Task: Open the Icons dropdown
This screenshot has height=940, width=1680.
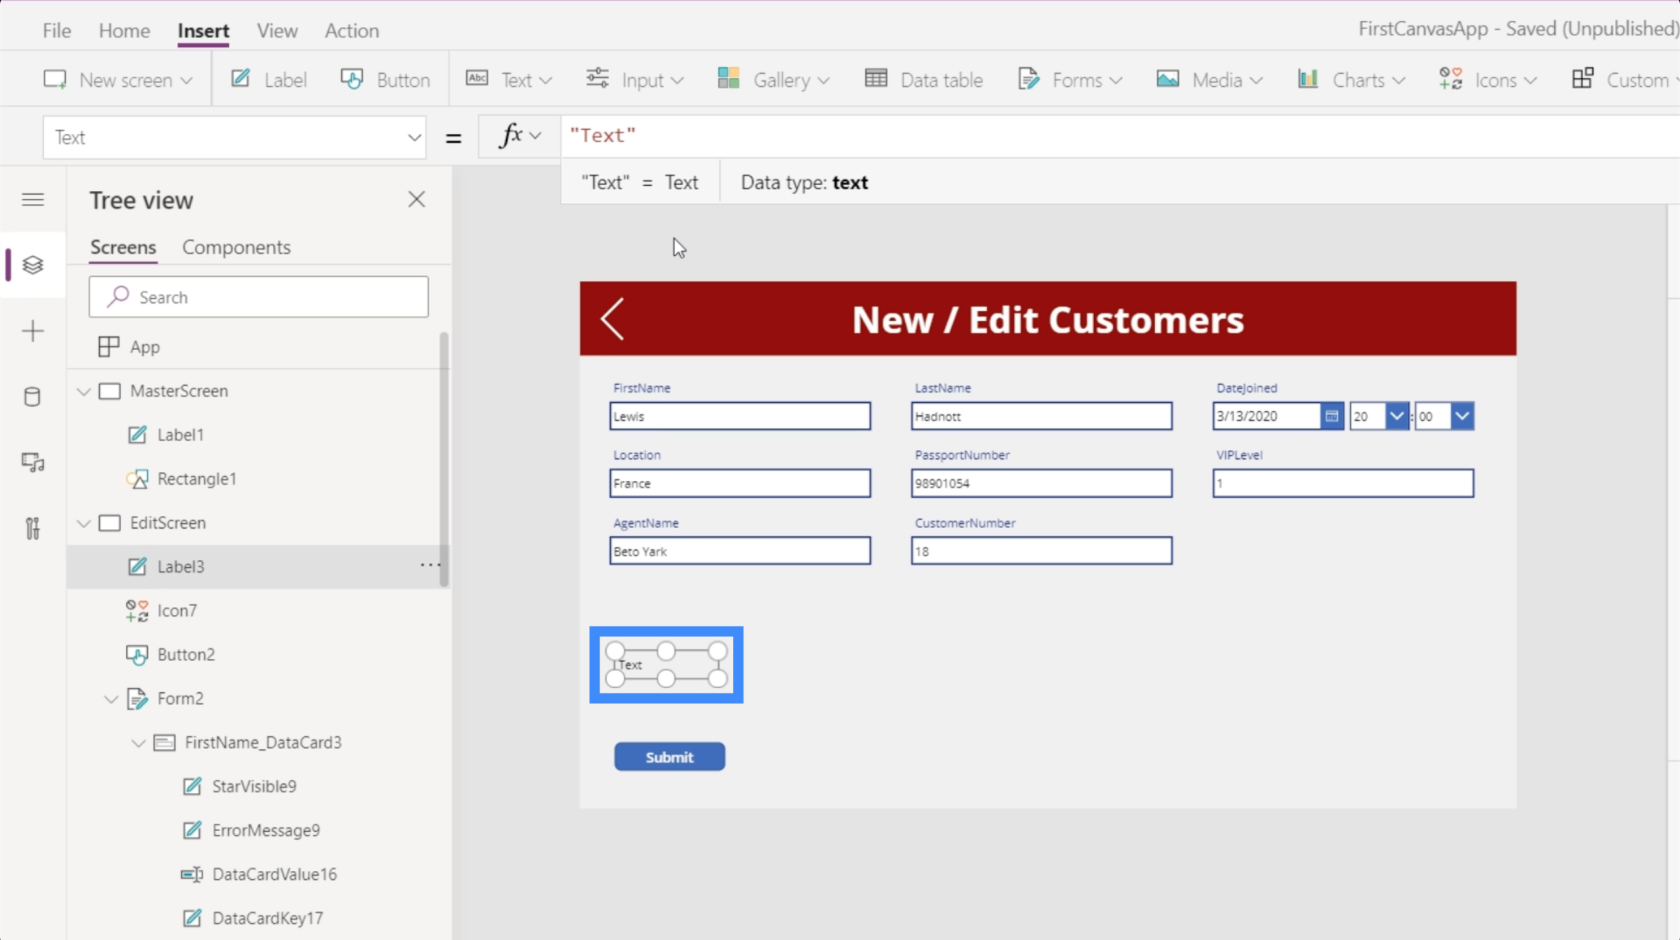Action: pyautogui.click(x=1488, y=80)
